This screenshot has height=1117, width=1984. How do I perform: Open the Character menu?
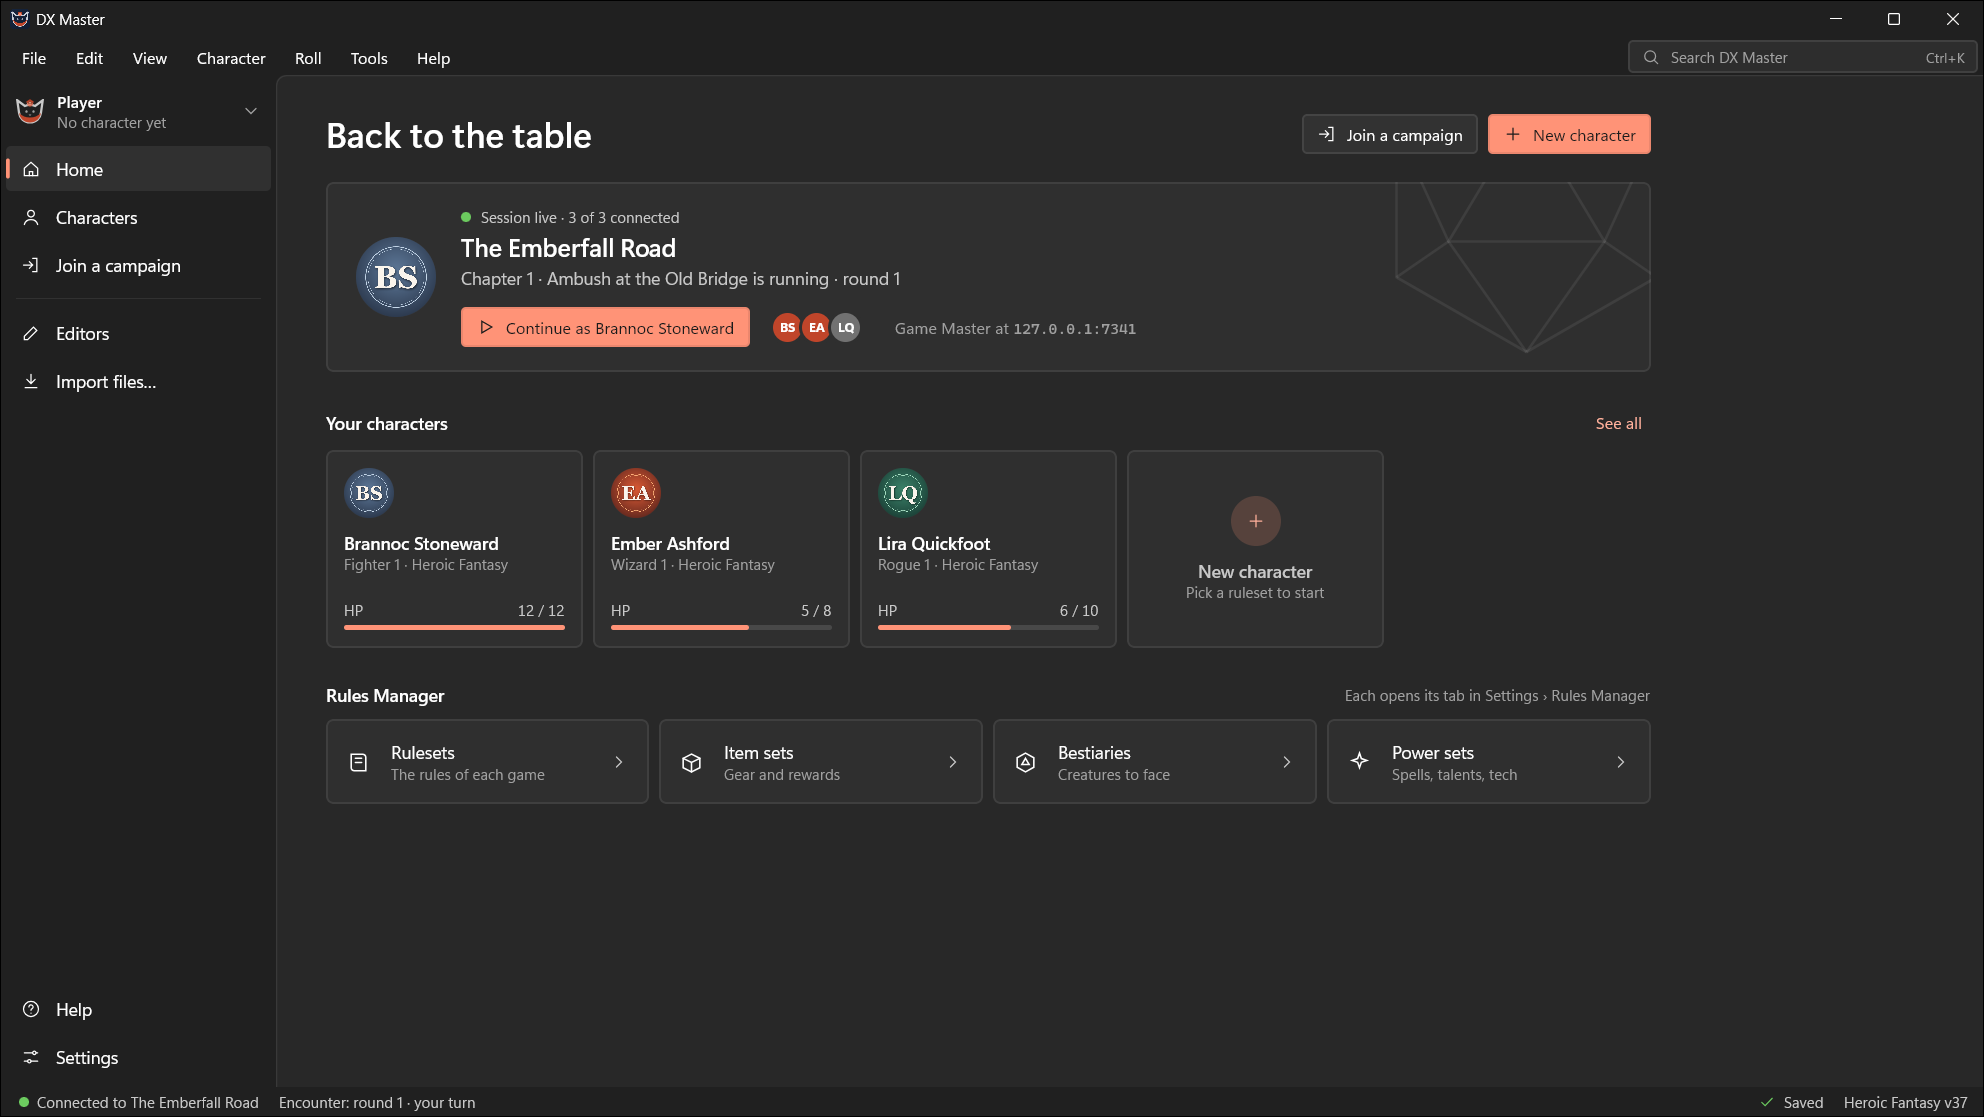point(231,58)
